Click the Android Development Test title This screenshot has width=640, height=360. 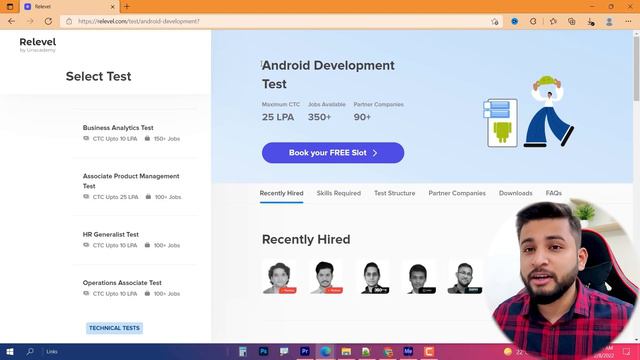[328, 75]
